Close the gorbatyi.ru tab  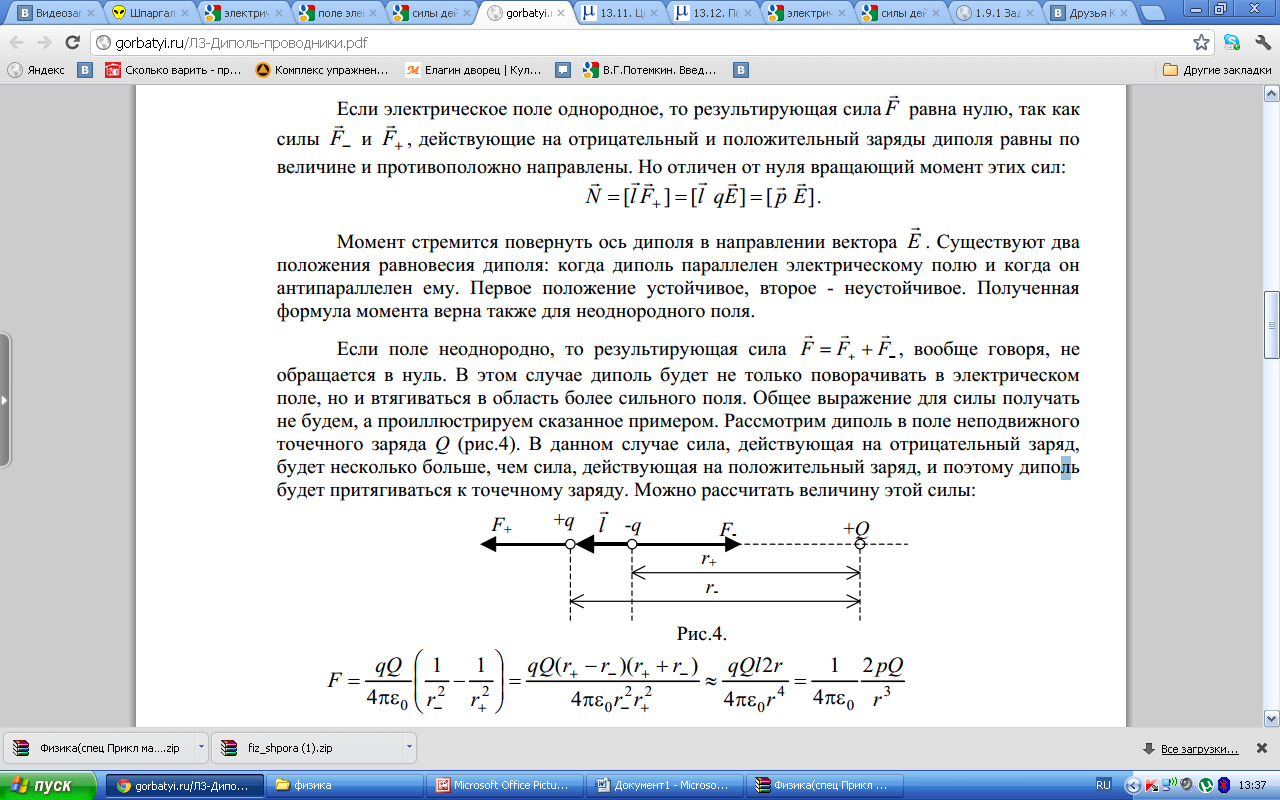(560, 14)
